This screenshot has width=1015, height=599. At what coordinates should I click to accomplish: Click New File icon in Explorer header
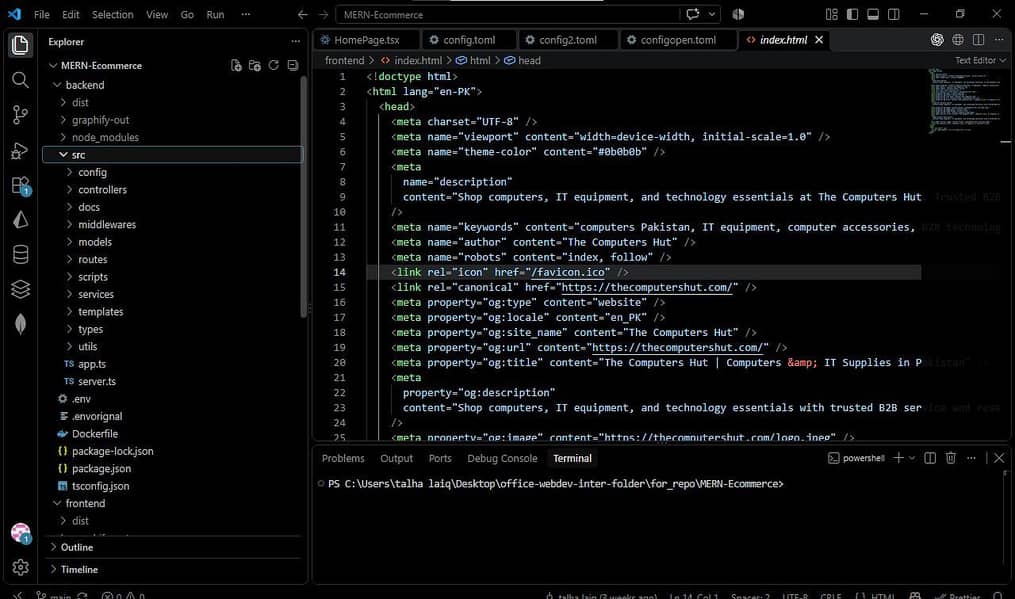pyautogui.click(x=236, y=65)
